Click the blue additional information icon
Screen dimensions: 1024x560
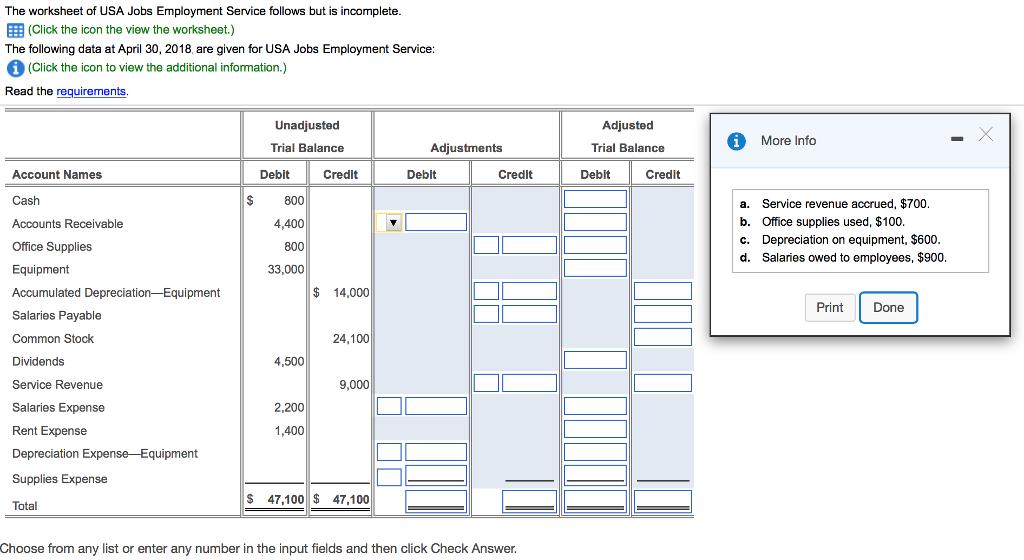15,68
